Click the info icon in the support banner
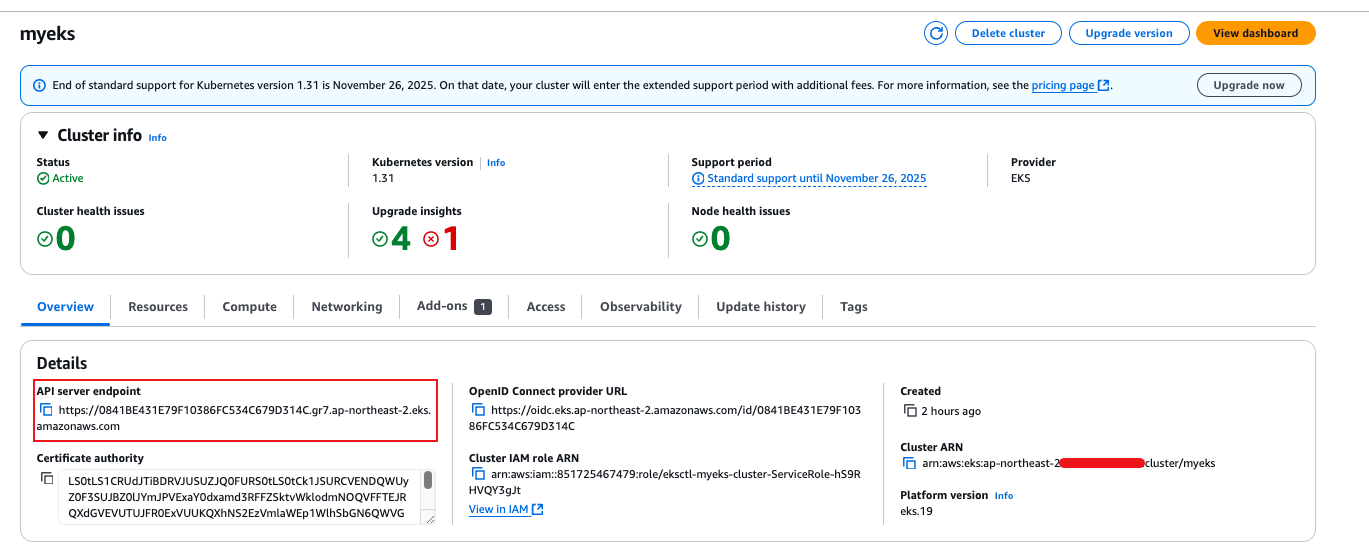This screenshot has height=557, width=1369. pos(39,86)
